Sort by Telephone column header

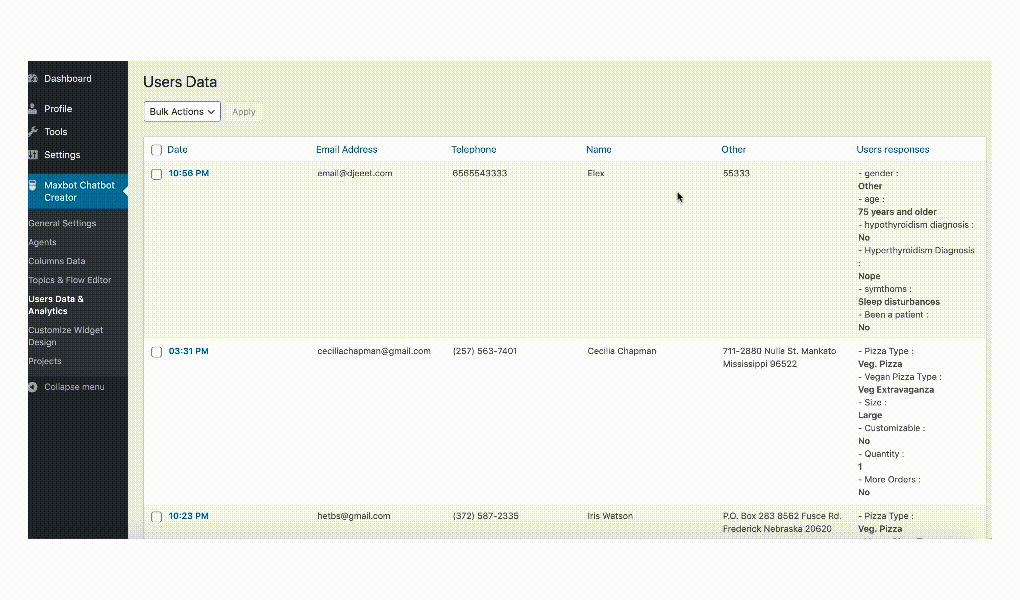pos(474,150)
